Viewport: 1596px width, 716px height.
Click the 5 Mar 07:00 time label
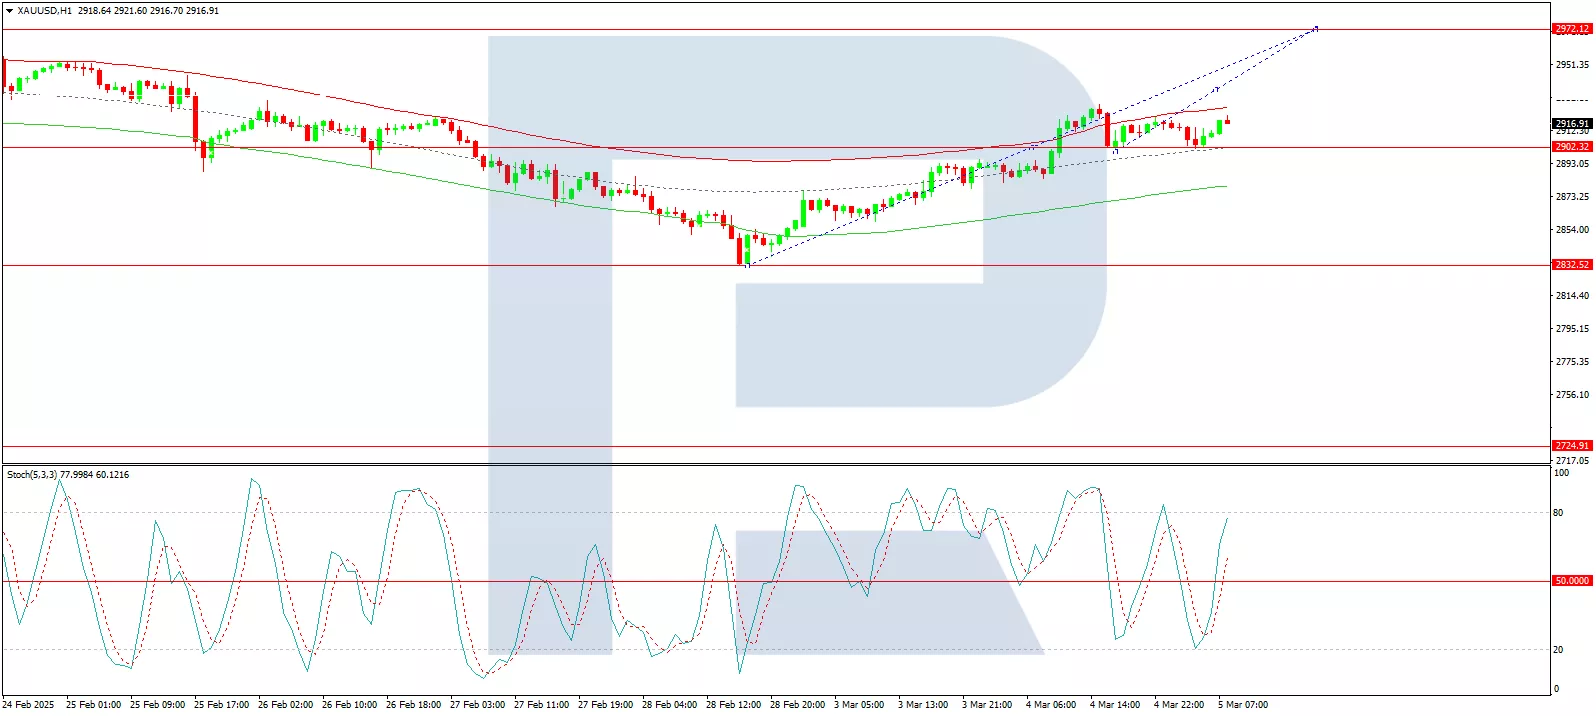[1243, 705]
